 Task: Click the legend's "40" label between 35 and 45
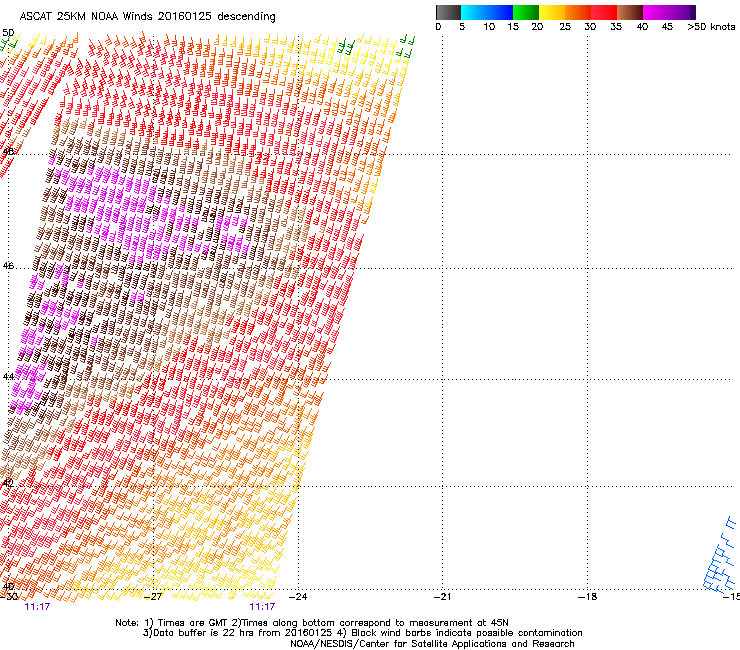[642, 27]
